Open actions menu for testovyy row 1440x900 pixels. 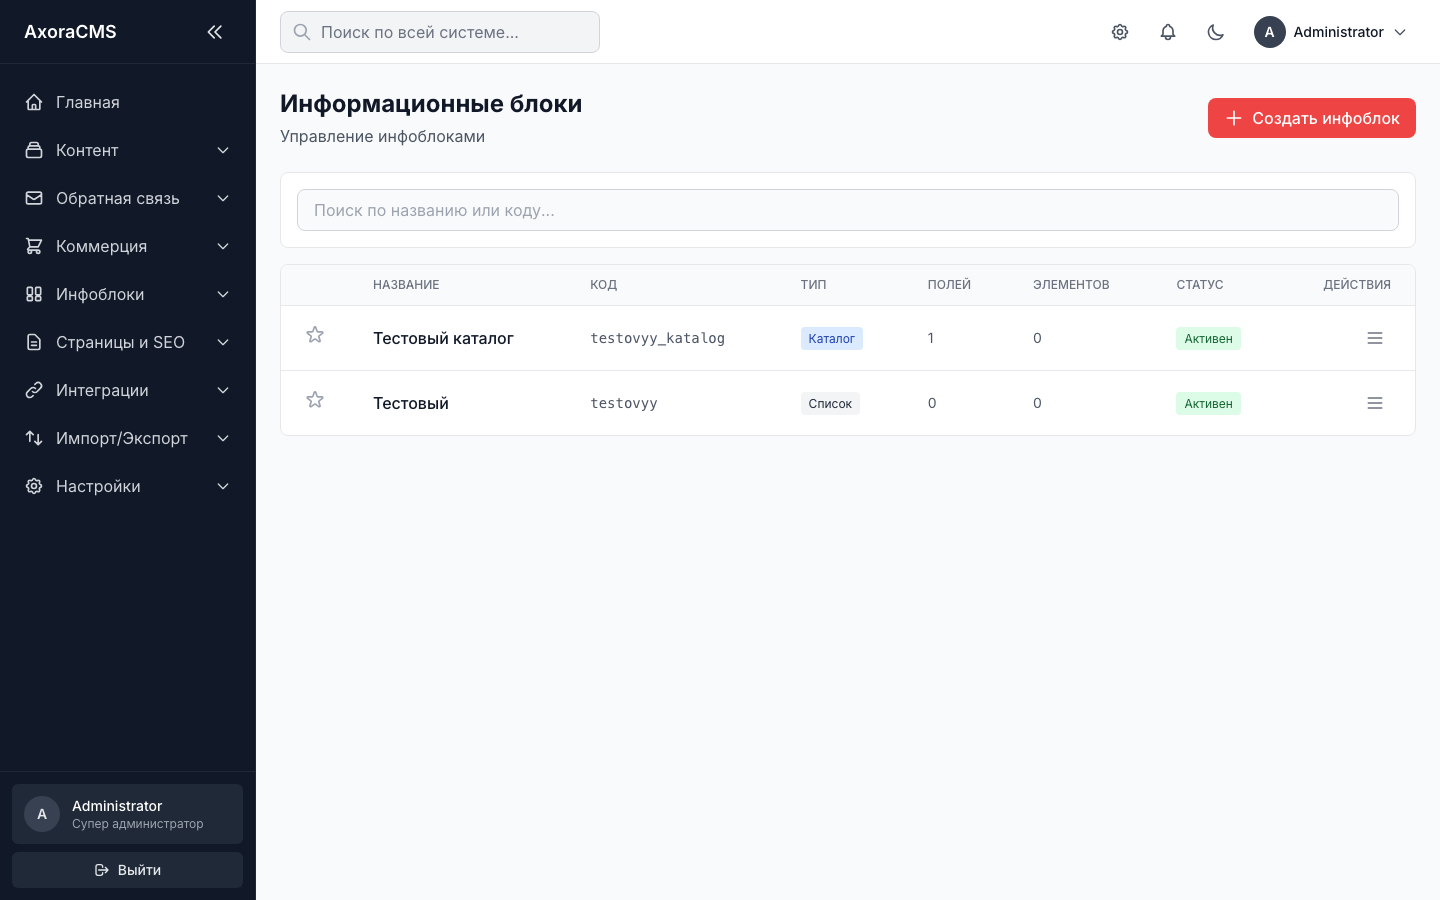(1375, 403)
